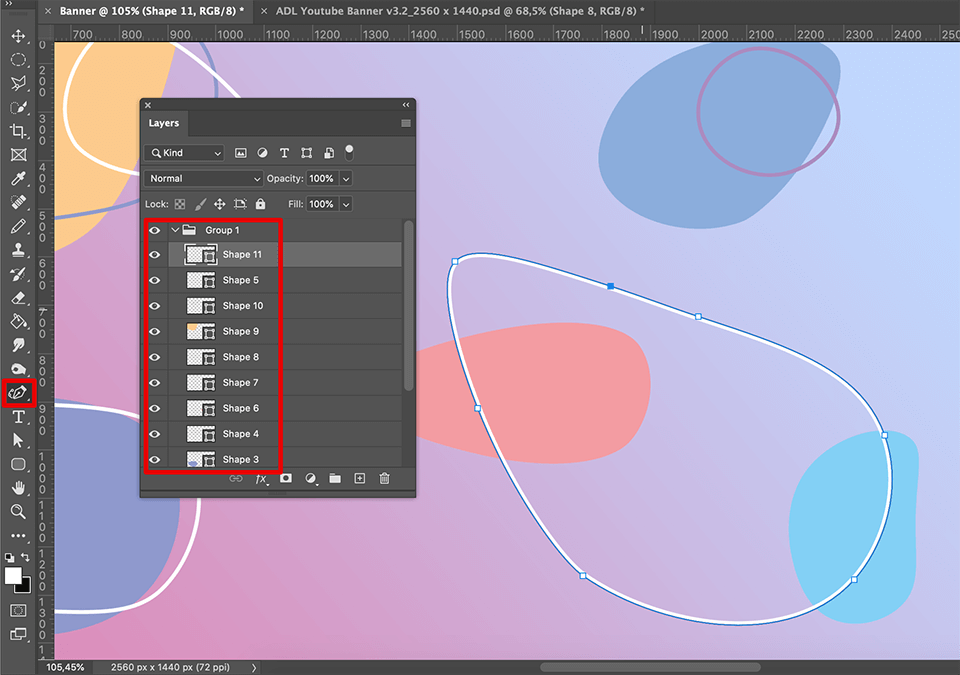
Task: Open the Normal blend mode dropdown
Action: coord(203,178)
